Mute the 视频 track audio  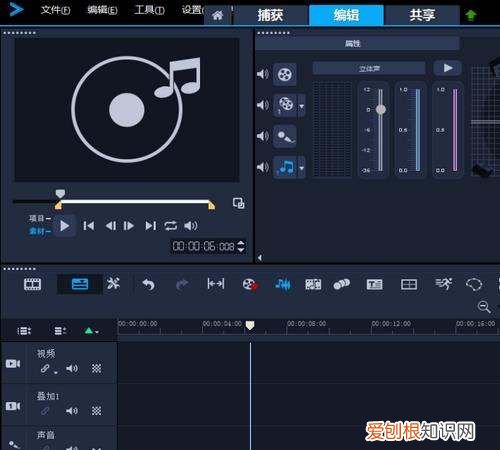72,368
